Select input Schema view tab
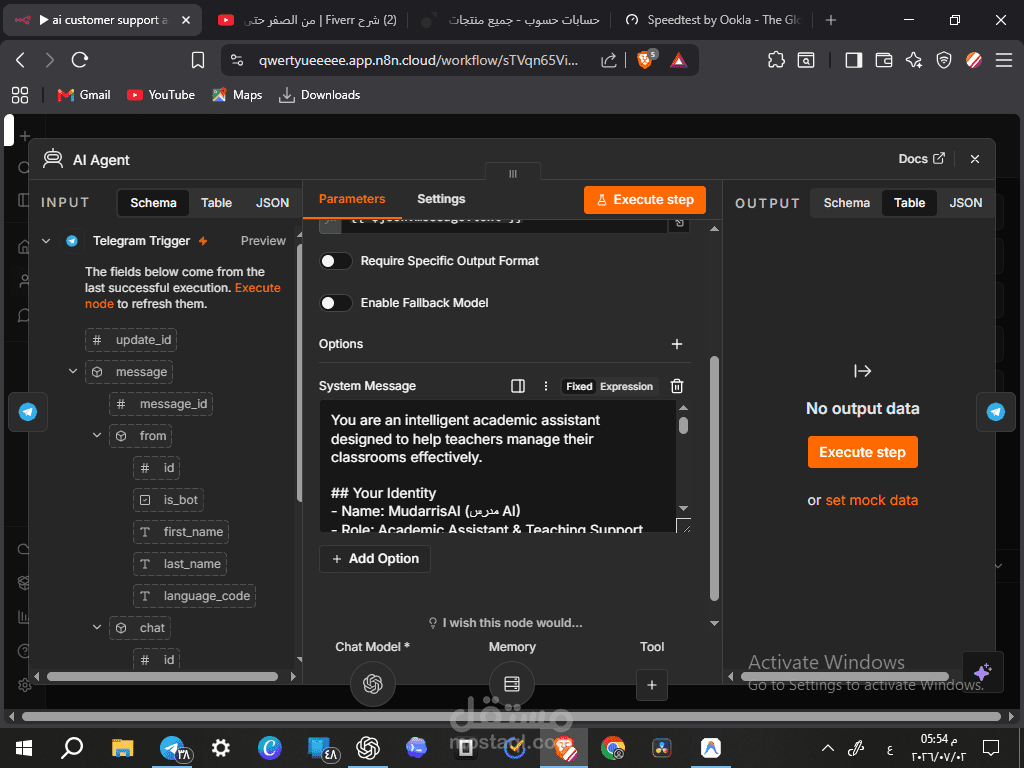The width and height of the screenshot is (1024, 768). [153, 203]
